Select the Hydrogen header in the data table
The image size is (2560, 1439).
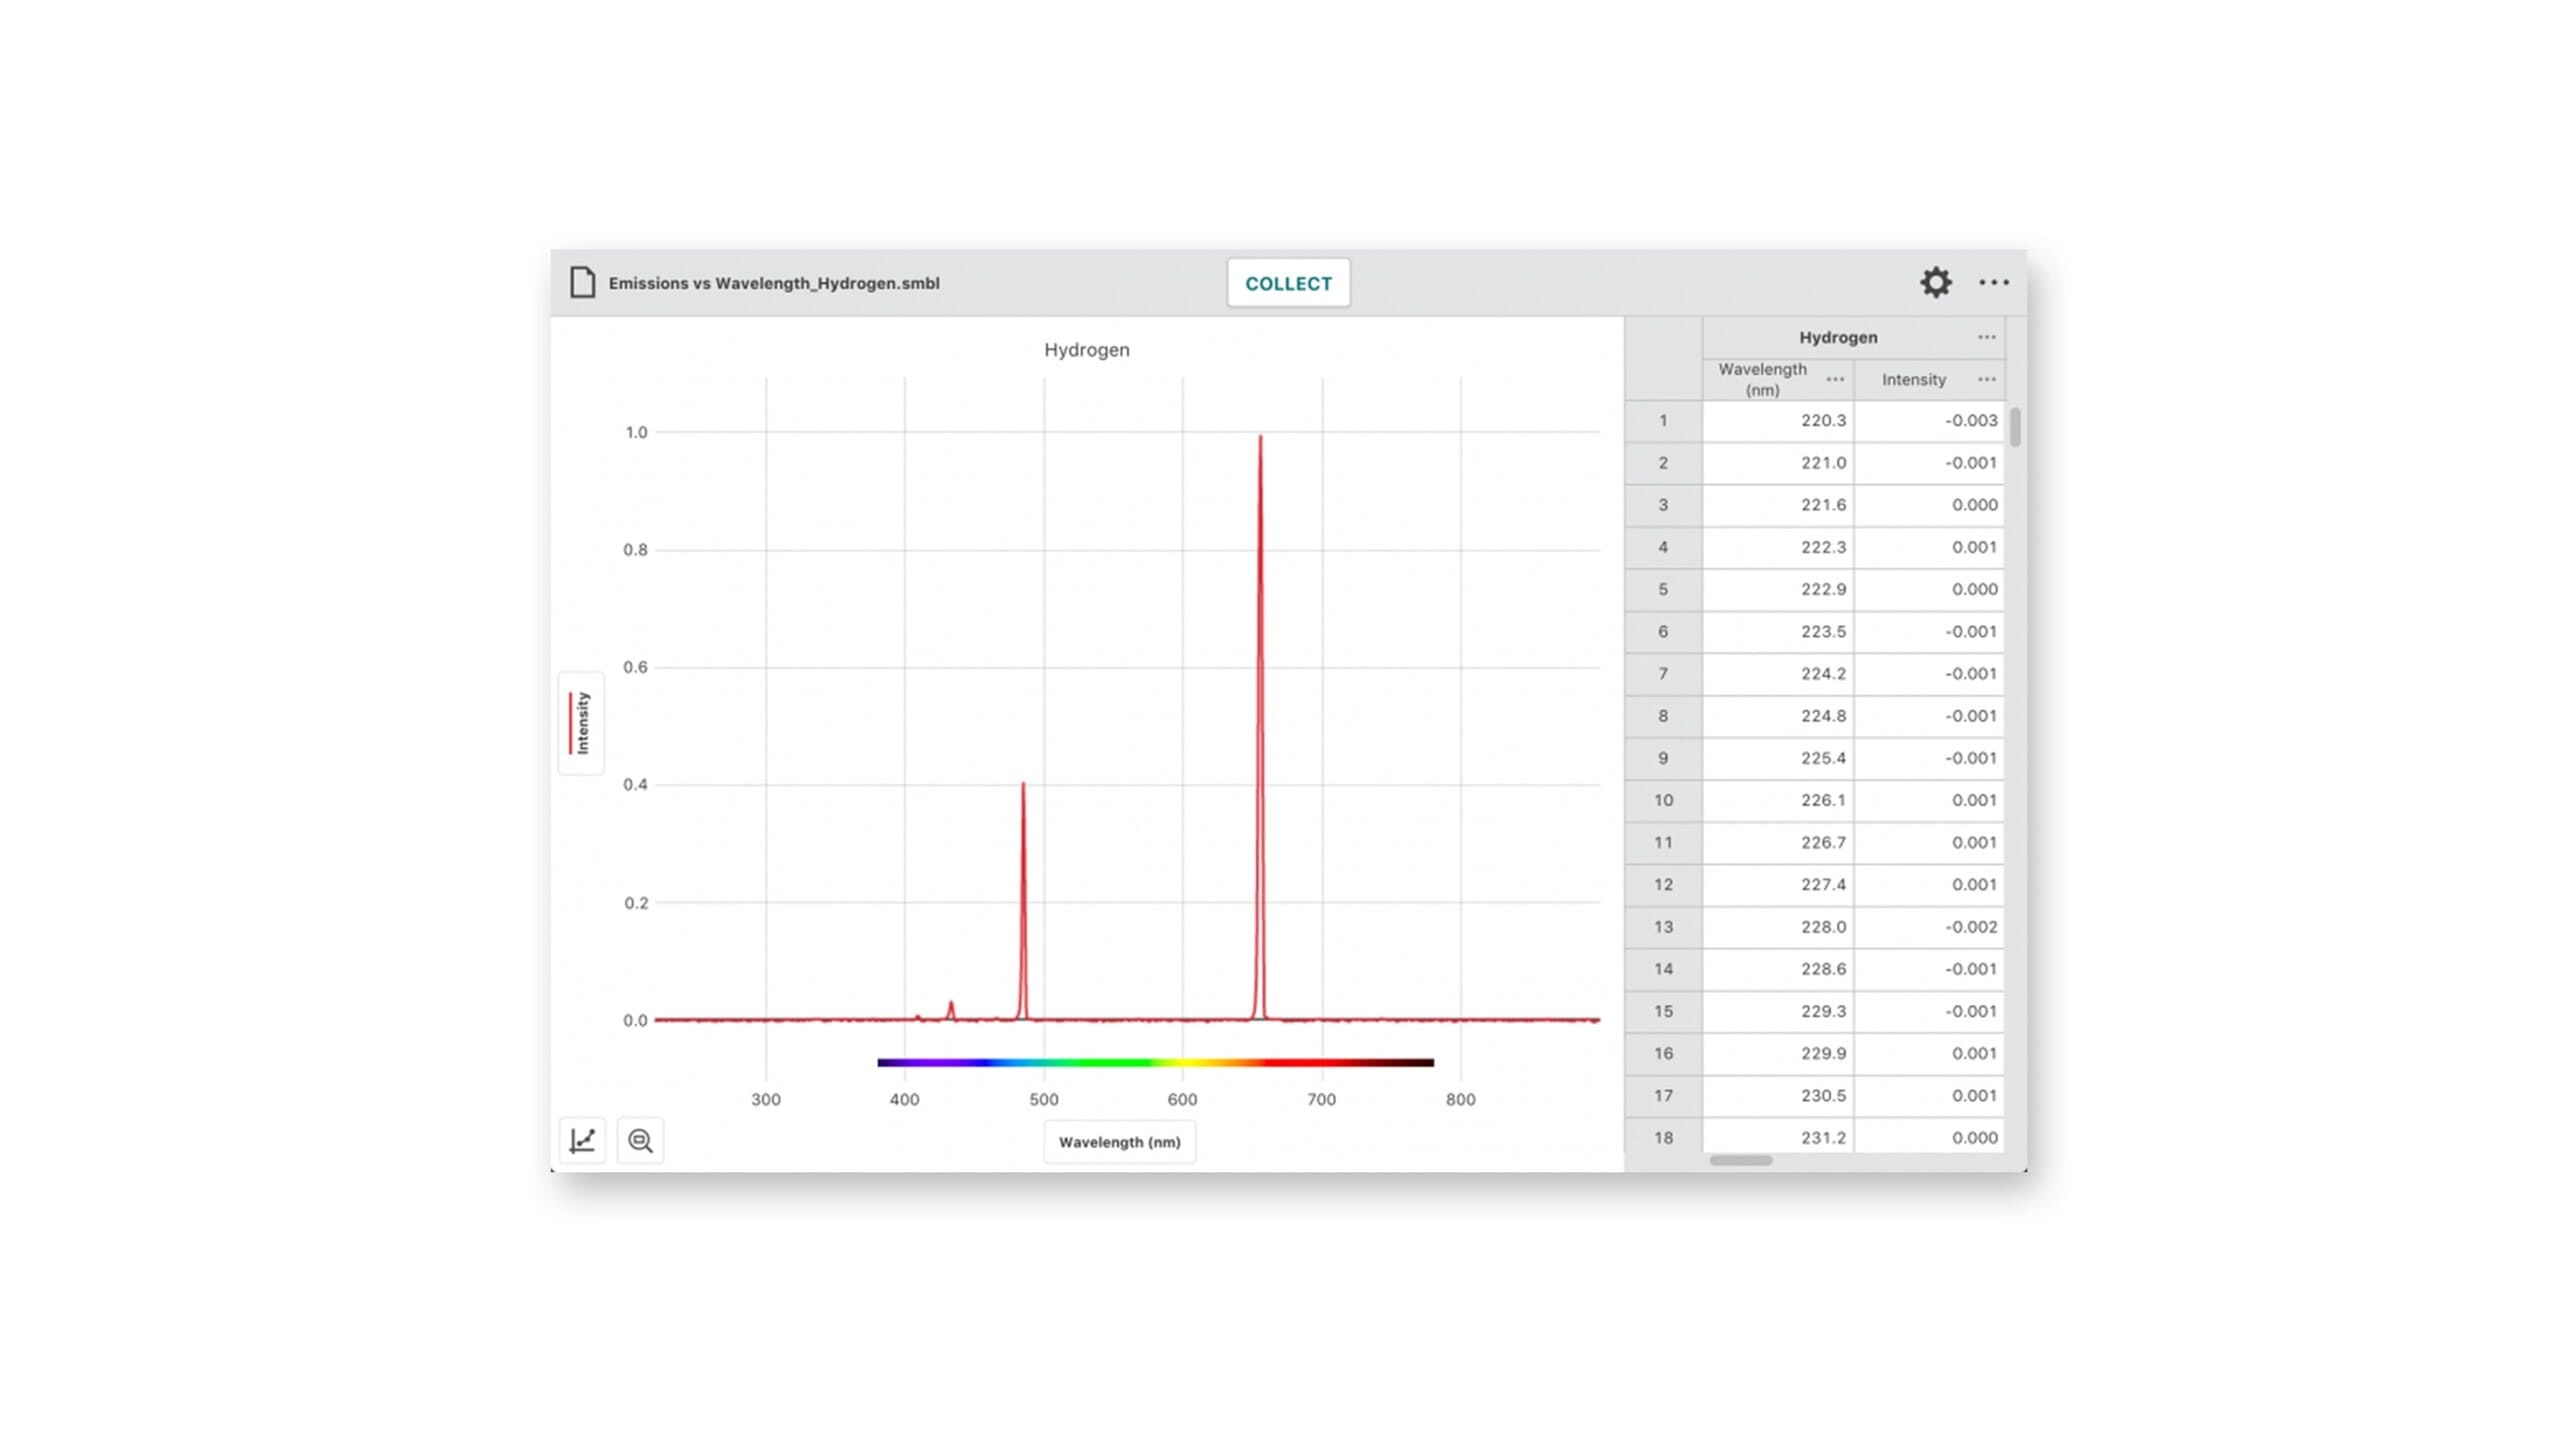tap(1838, 338)
